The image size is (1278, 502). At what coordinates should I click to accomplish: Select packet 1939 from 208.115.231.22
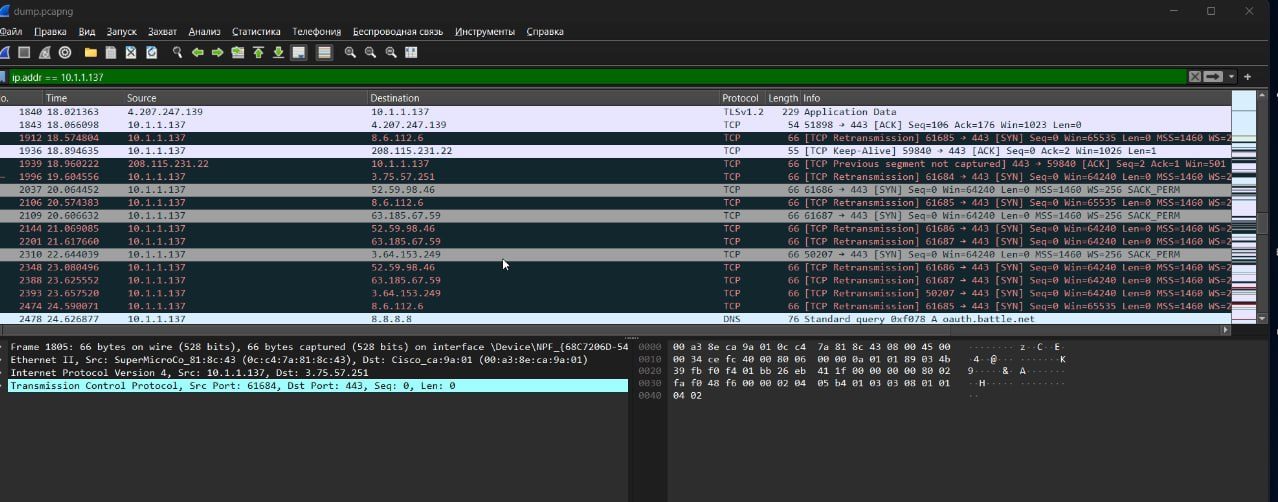coord(615,164)
